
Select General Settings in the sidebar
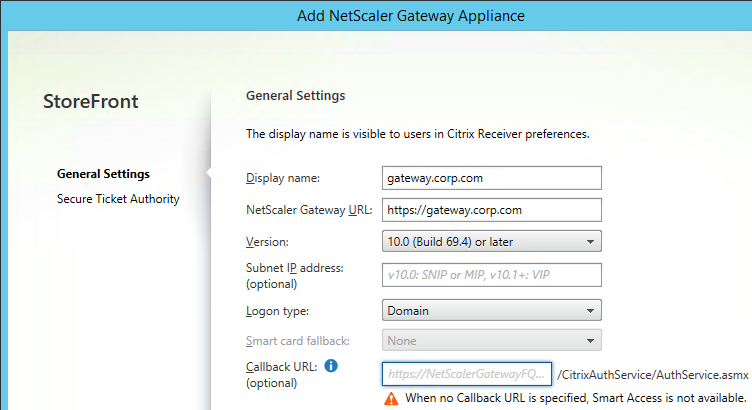click(x=103, y=174)
